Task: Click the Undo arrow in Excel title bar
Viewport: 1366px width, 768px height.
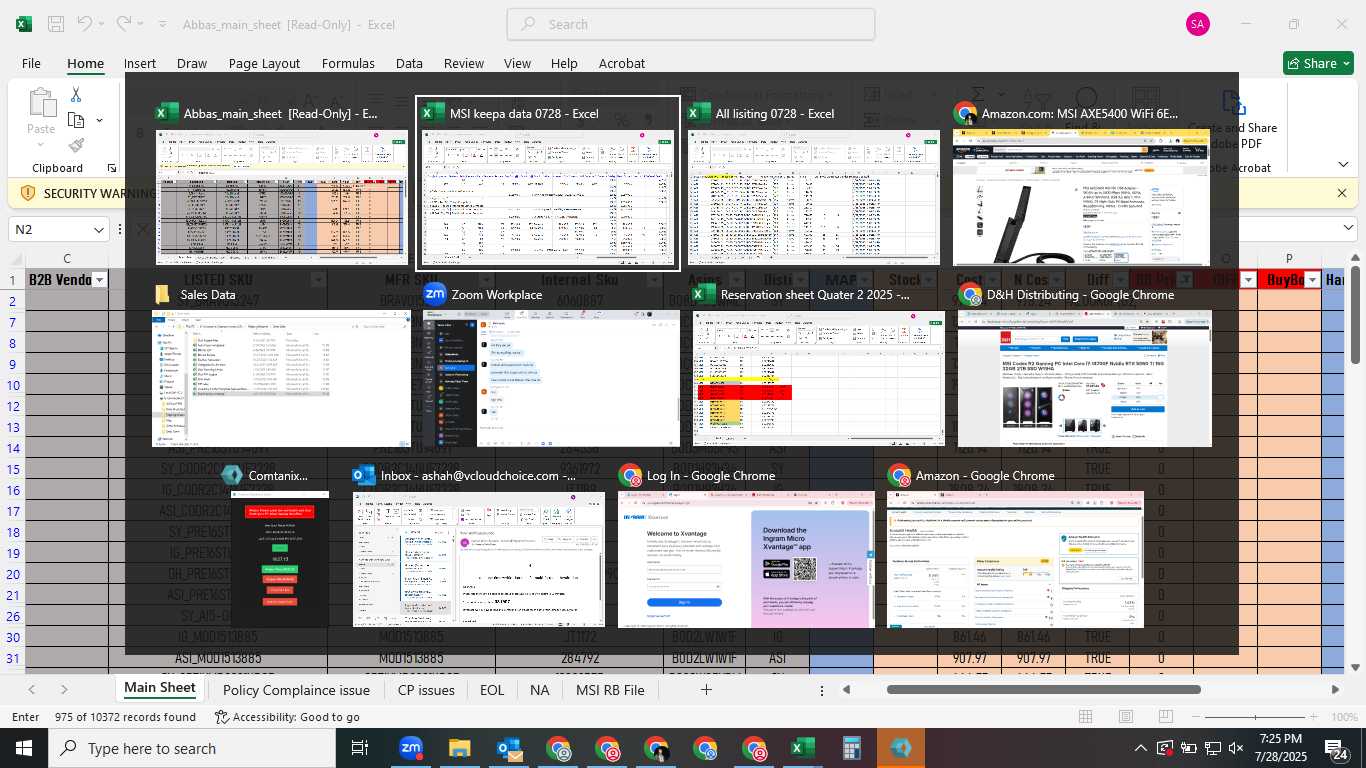Action: point(85,24)
